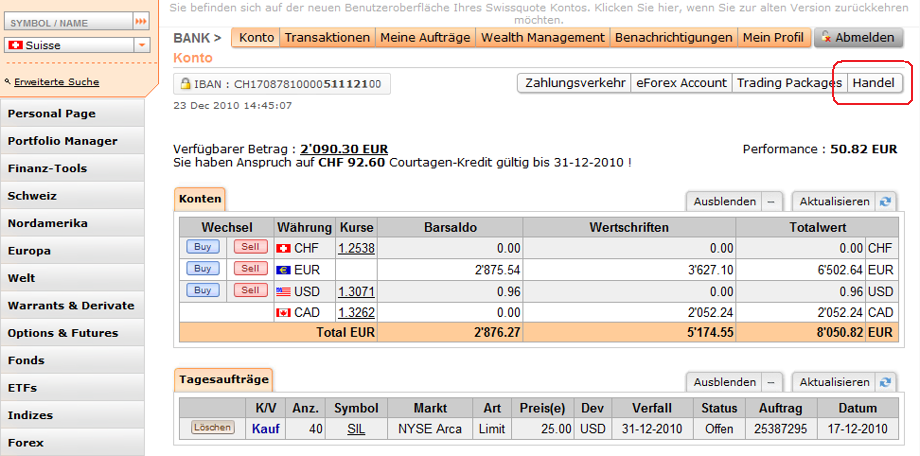
Task: Open Personal Page in the sidebar
Action: (72, 113)
